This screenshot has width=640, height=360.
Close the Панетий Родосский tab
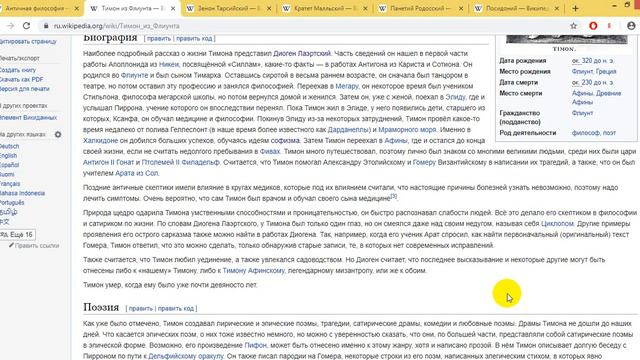461,8
